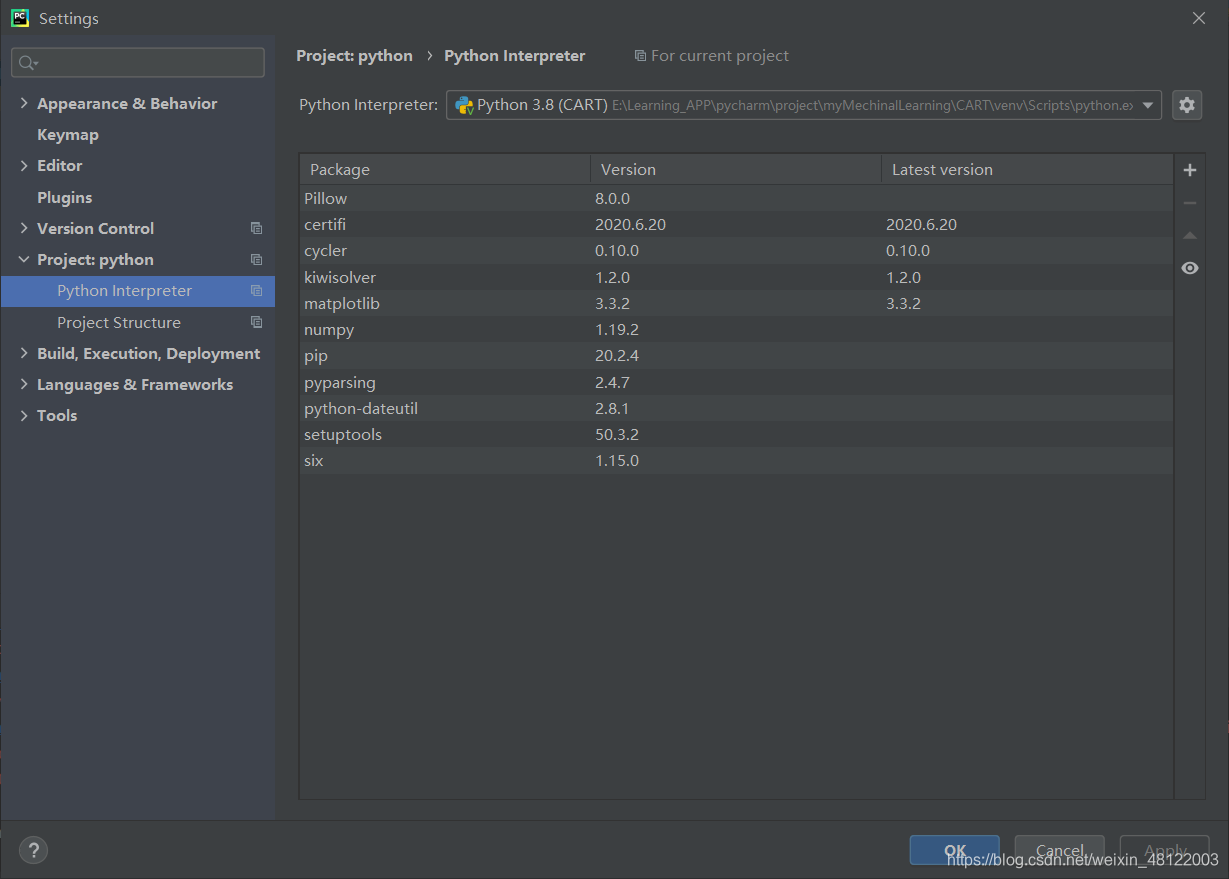Click certifi latest version 2020.6.20 cell
Image resolution: width=1229 pixels, height=879 pixels.
921,225
